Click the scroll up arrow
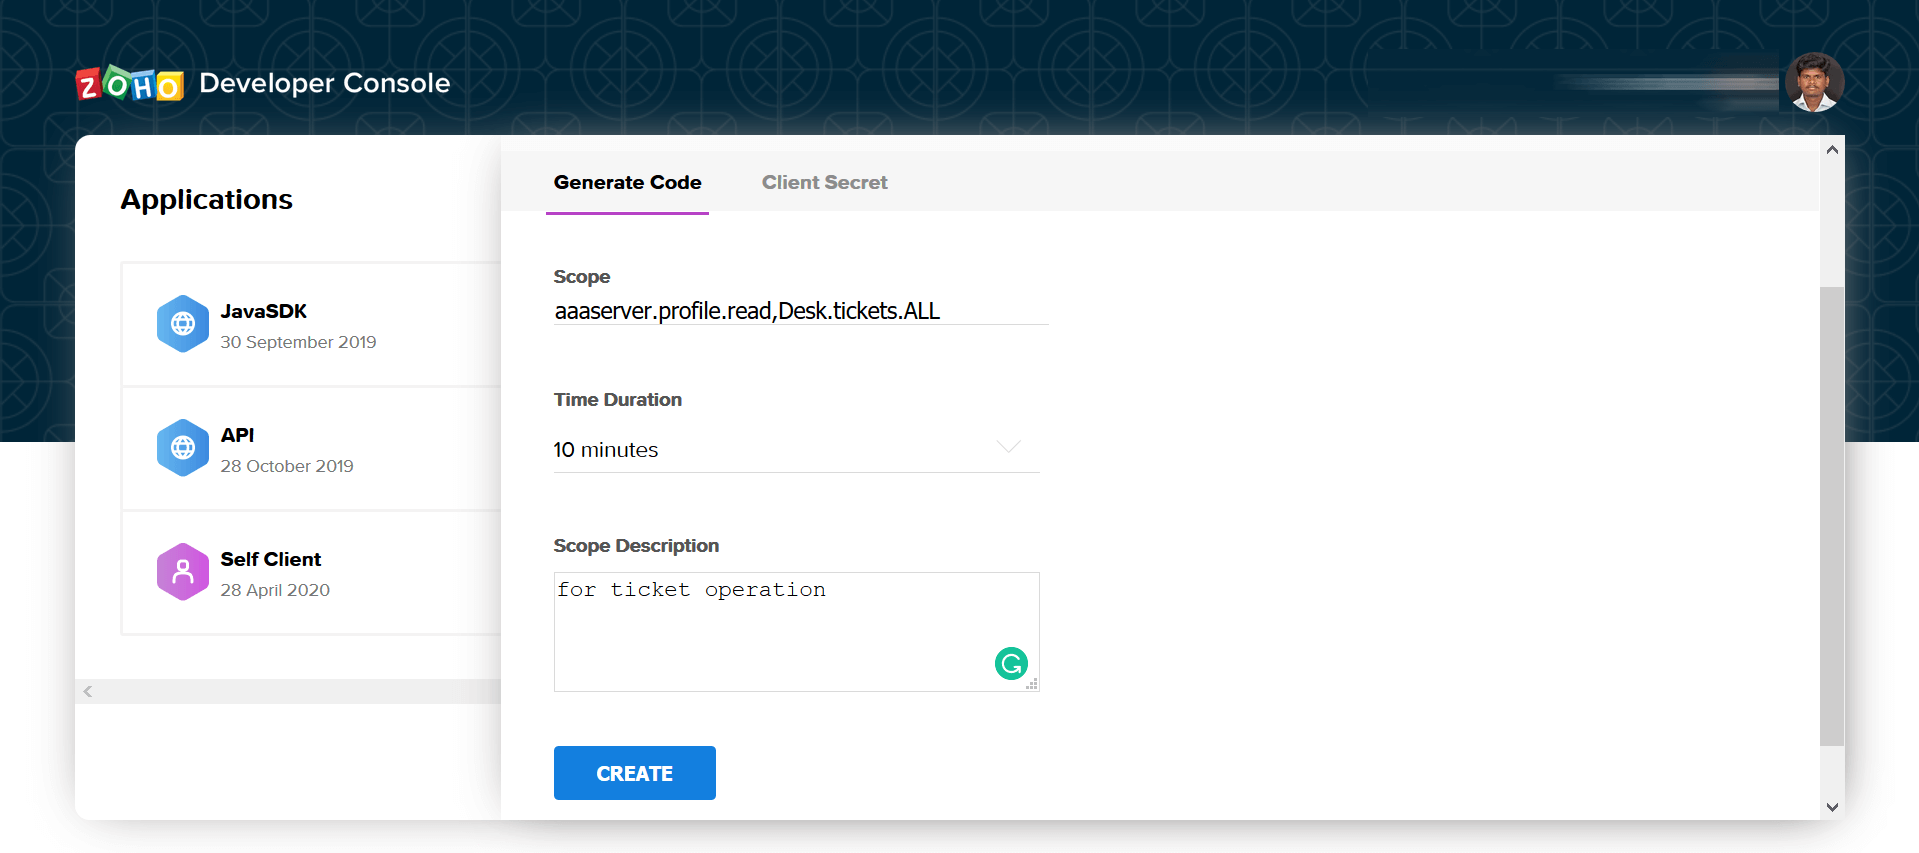The width and height of the screenshot is (1919, 853). (1832, 150)
